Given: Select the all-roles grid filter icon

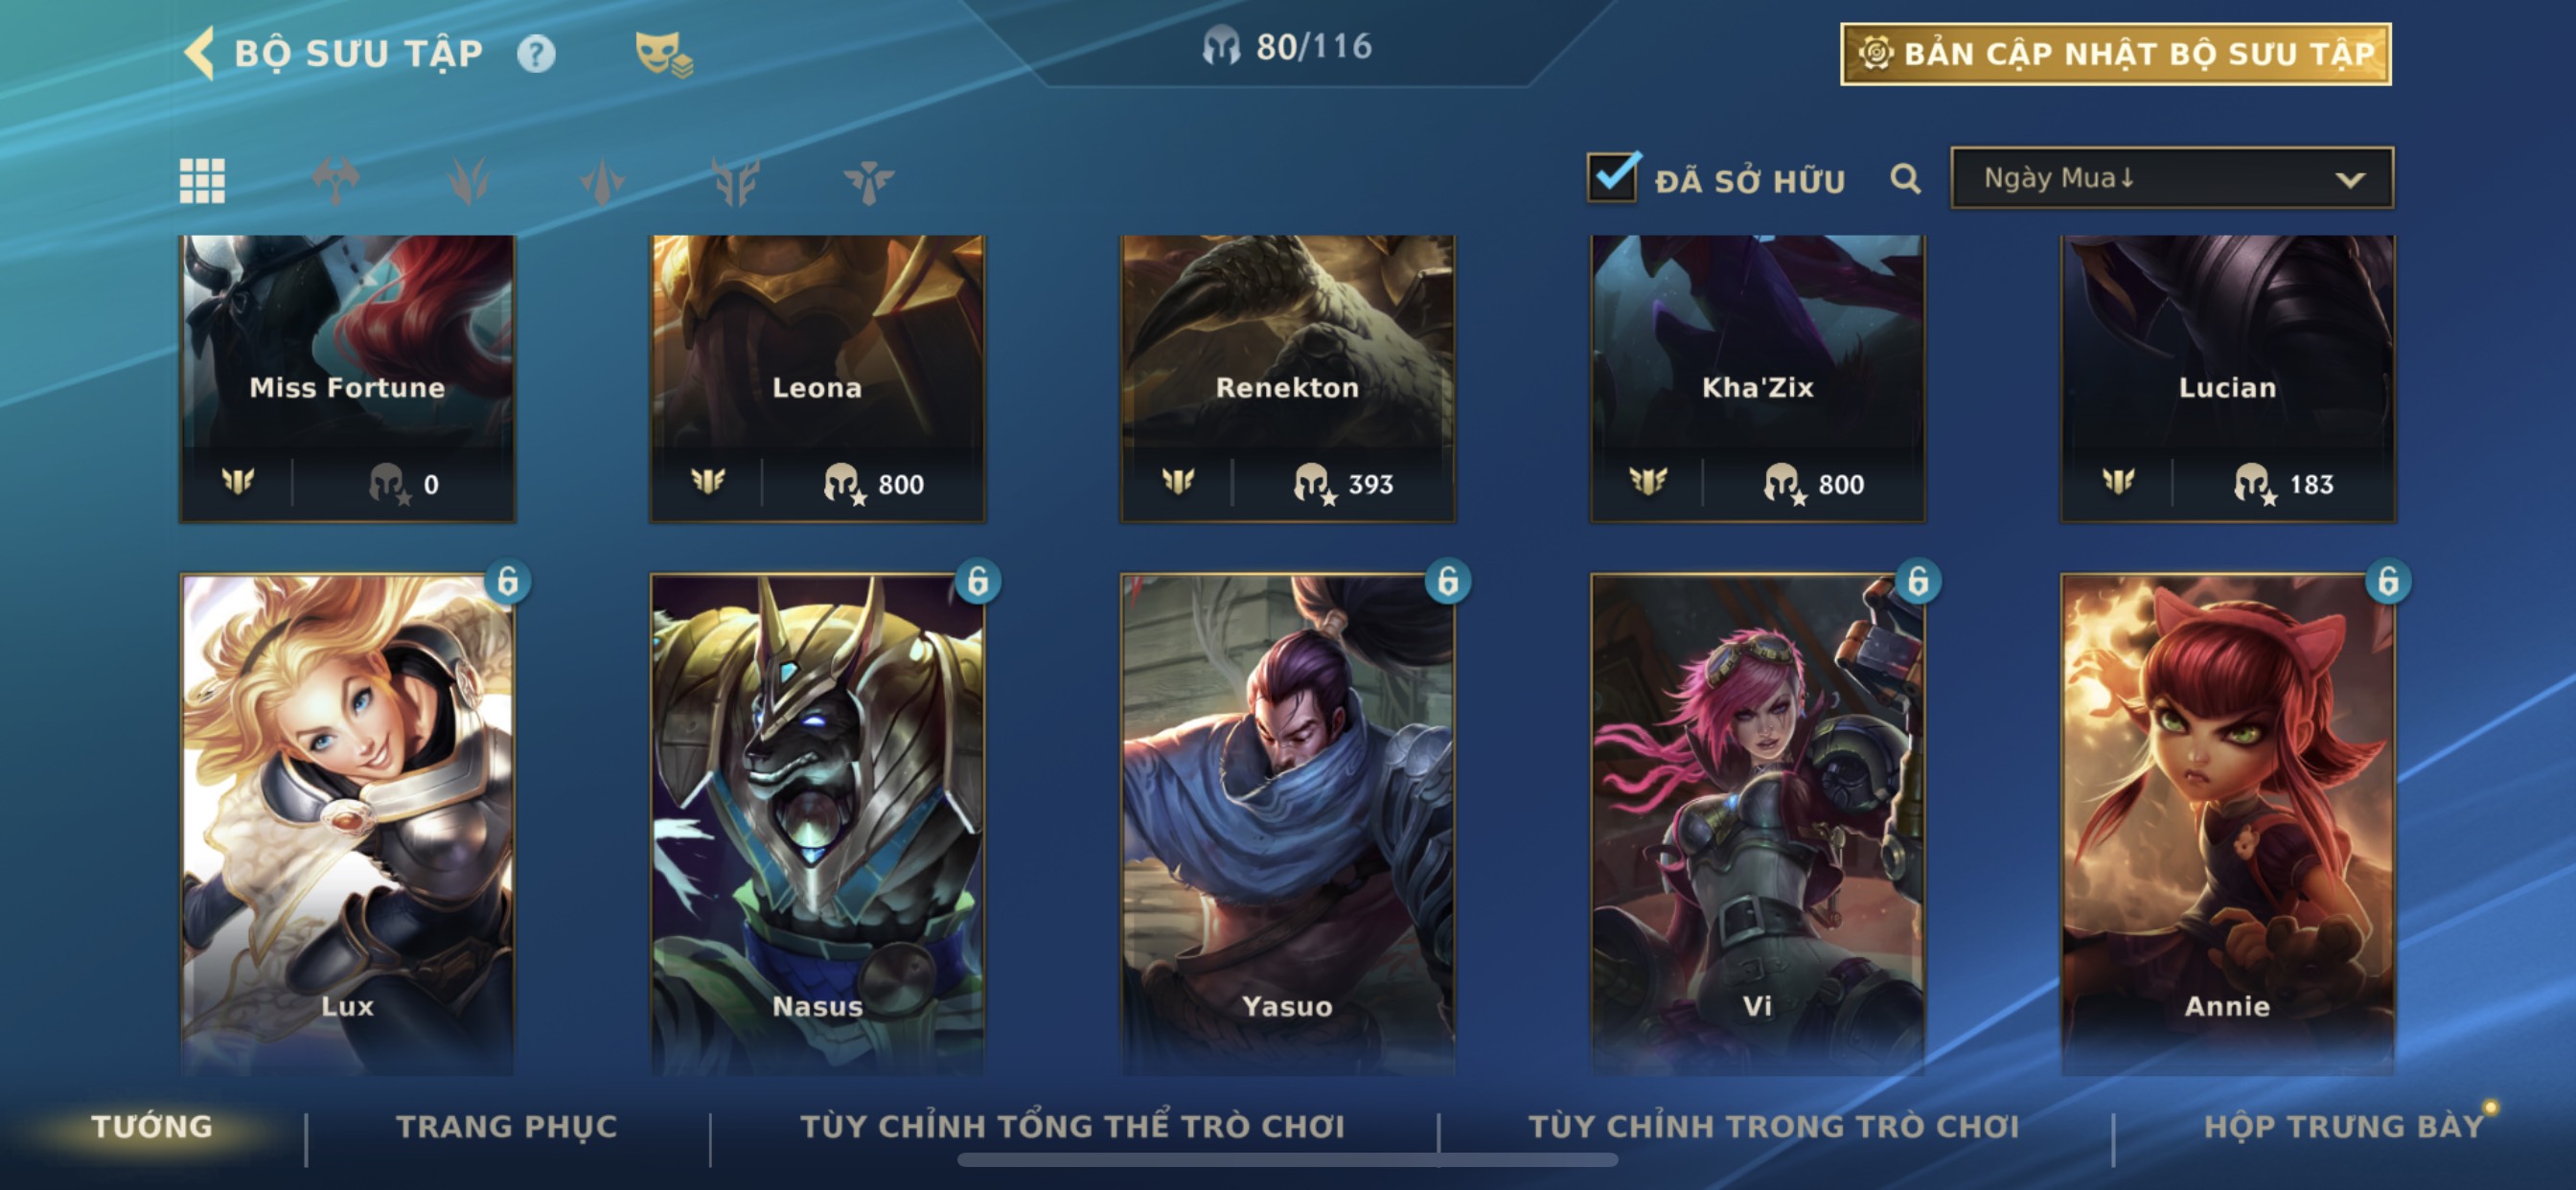Looking at the screenshot, I should coord(202,181).
